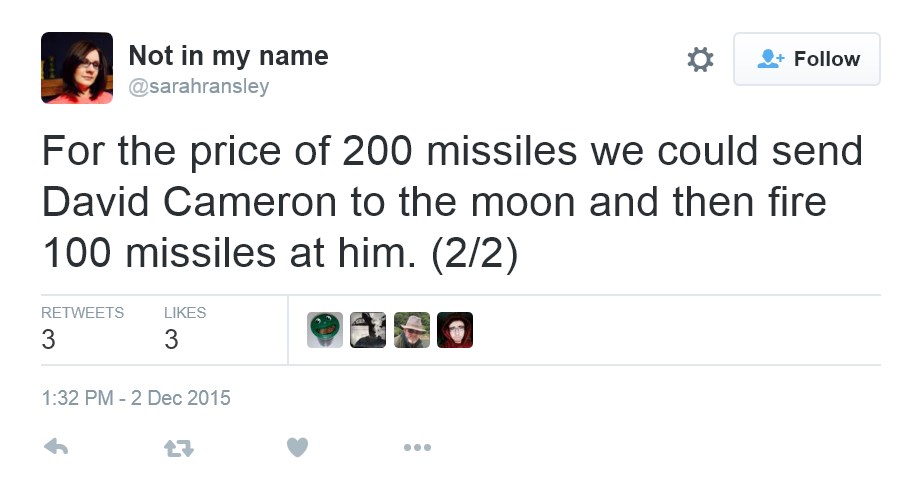916x480 pixels.
Task: Click the "Not in my name" display name
Action: click(228, 56)
